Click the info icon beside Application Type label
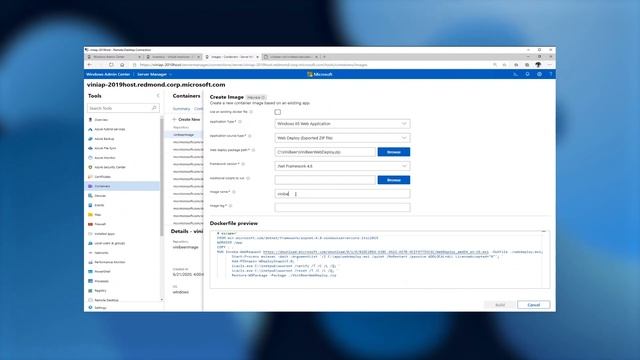The image size is (640, 360). click(x=240, y=122)
